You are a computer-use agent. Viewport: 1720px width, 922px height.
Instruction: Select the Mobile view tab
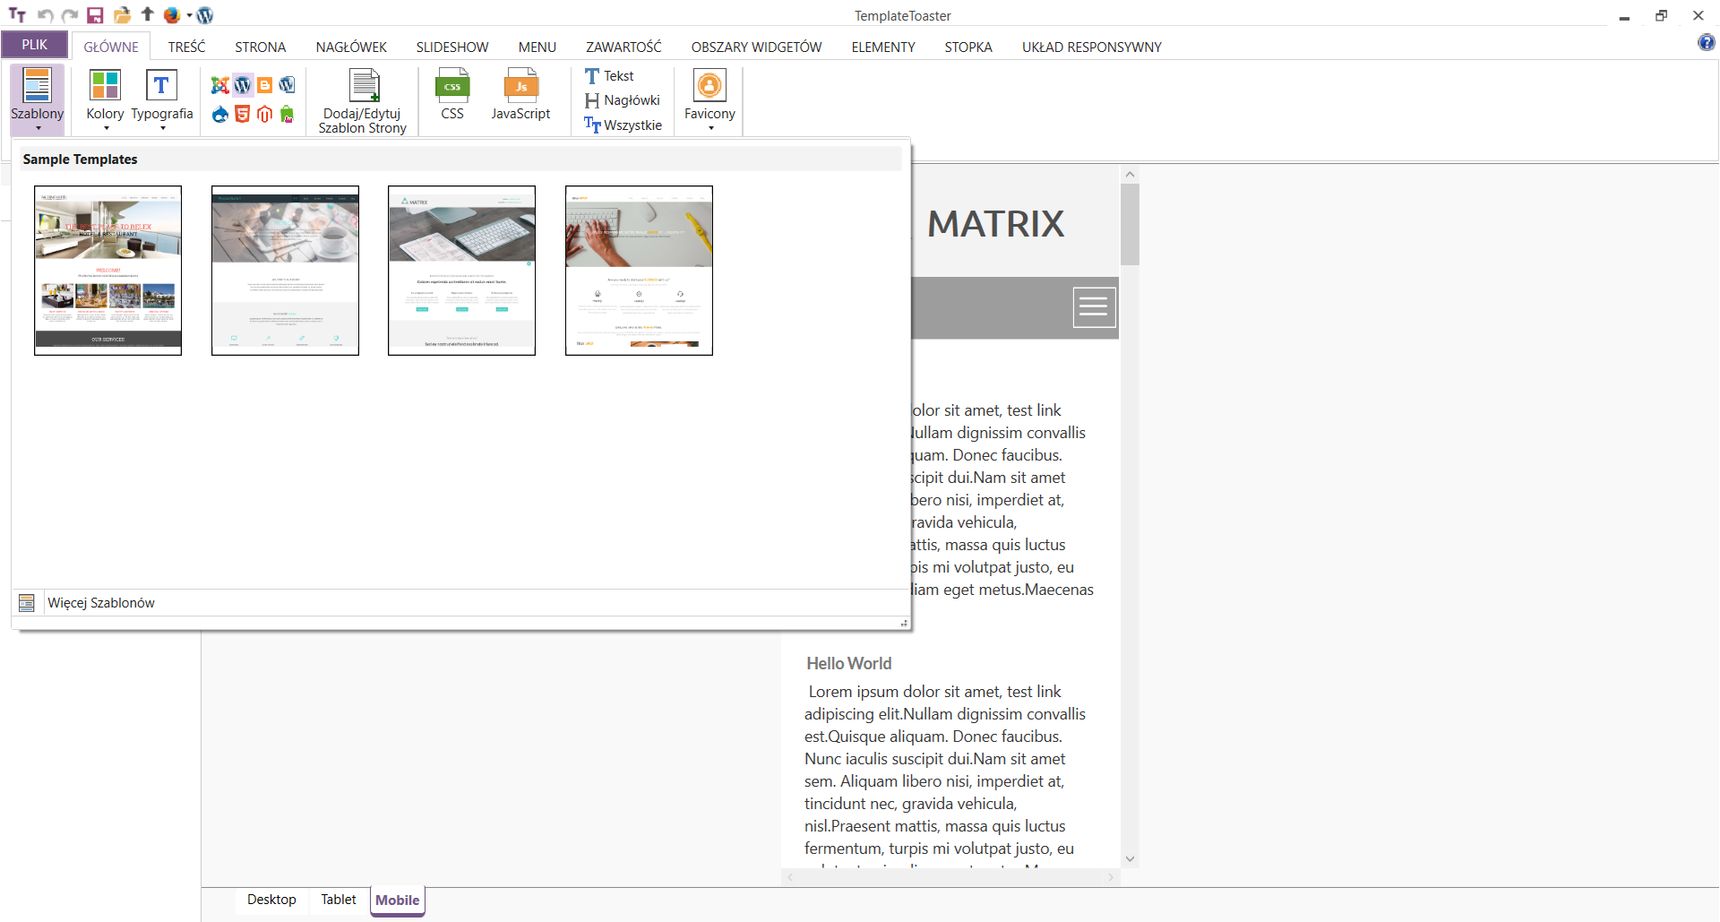397,900
